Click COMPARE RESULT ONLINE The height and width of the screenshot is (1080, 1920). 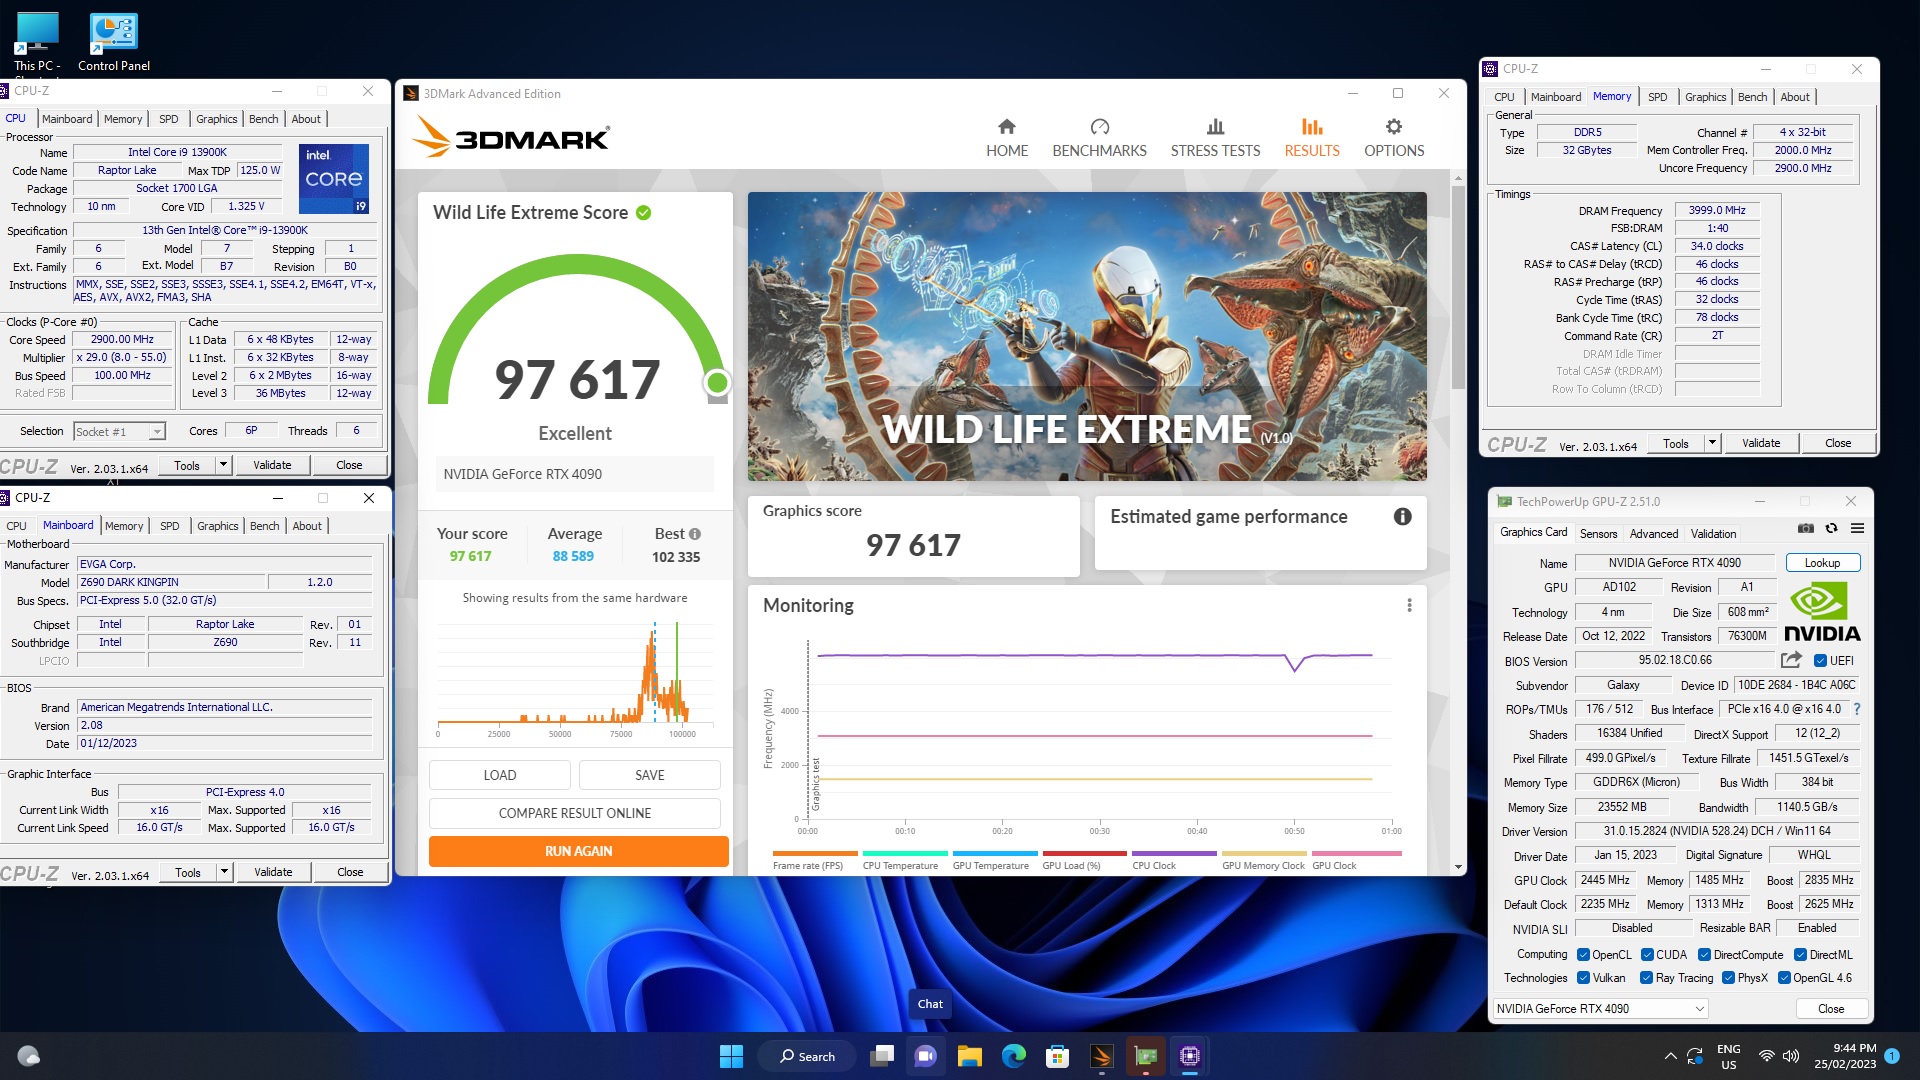coord(574,813)
